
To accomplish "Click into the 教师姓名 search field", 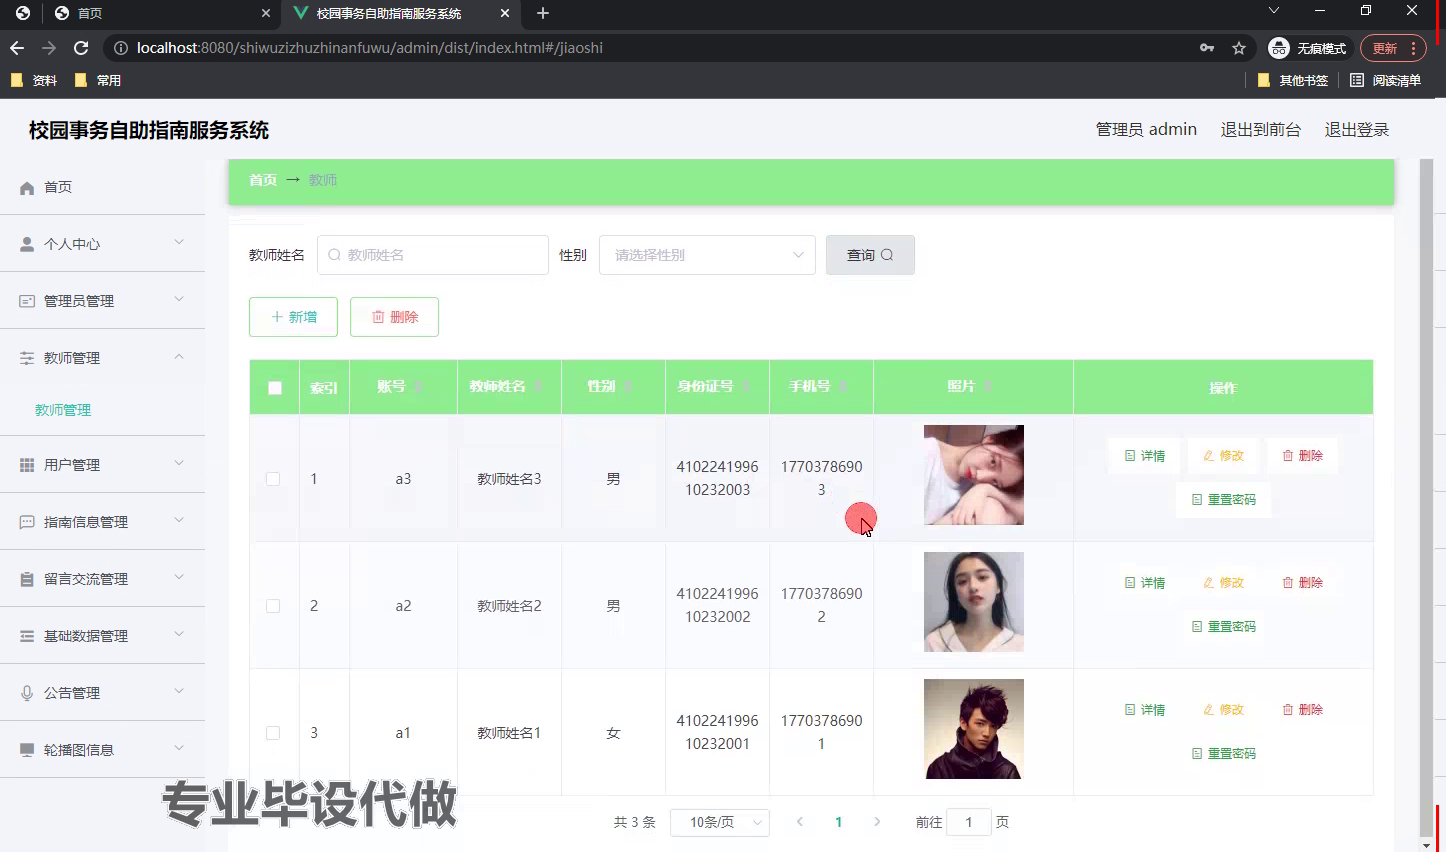I will pyautogui.click(x=433, y=255).
